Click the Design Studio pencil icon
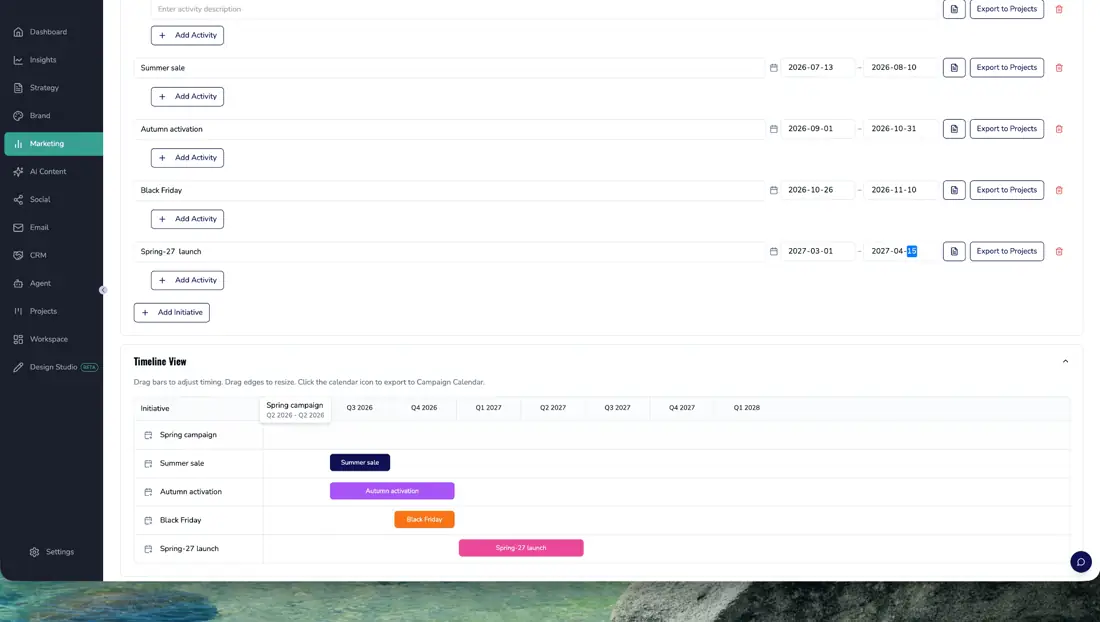This screenshot has height=622, width=1100. tap(18, 367)
